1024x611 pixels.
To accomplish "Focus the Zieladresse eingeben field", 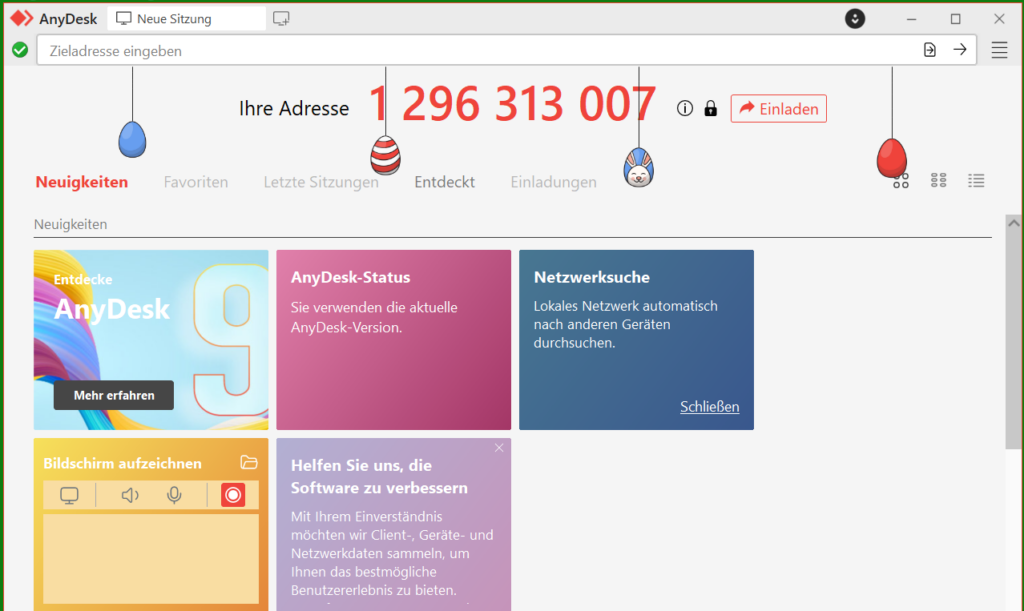I will (x=507, y=50).
